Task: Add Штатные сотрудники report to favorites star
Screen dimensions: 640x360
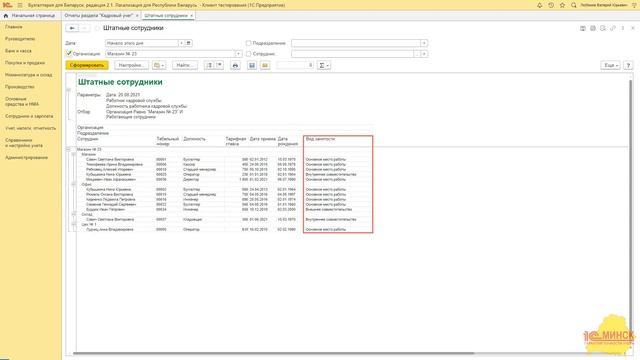Action: [97, 28]
